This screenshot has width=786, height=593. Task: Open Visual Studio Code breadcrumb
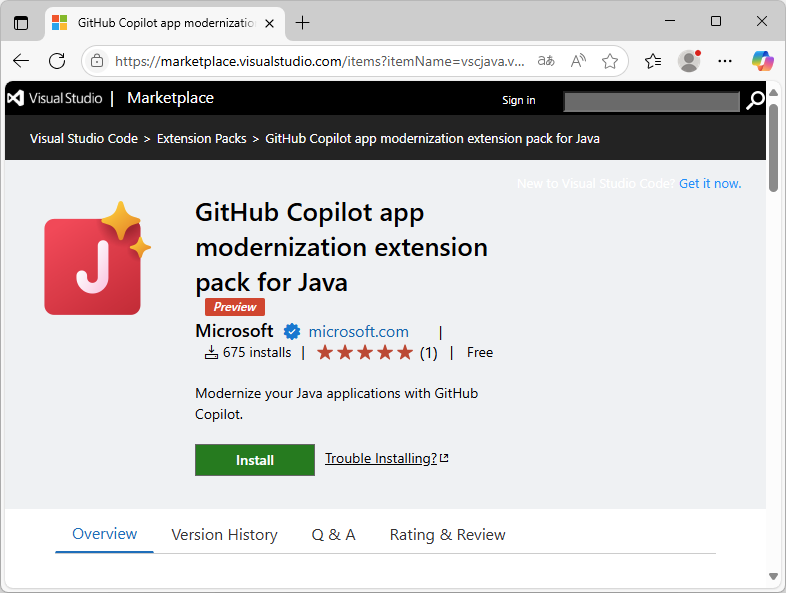tap(84, 138)
